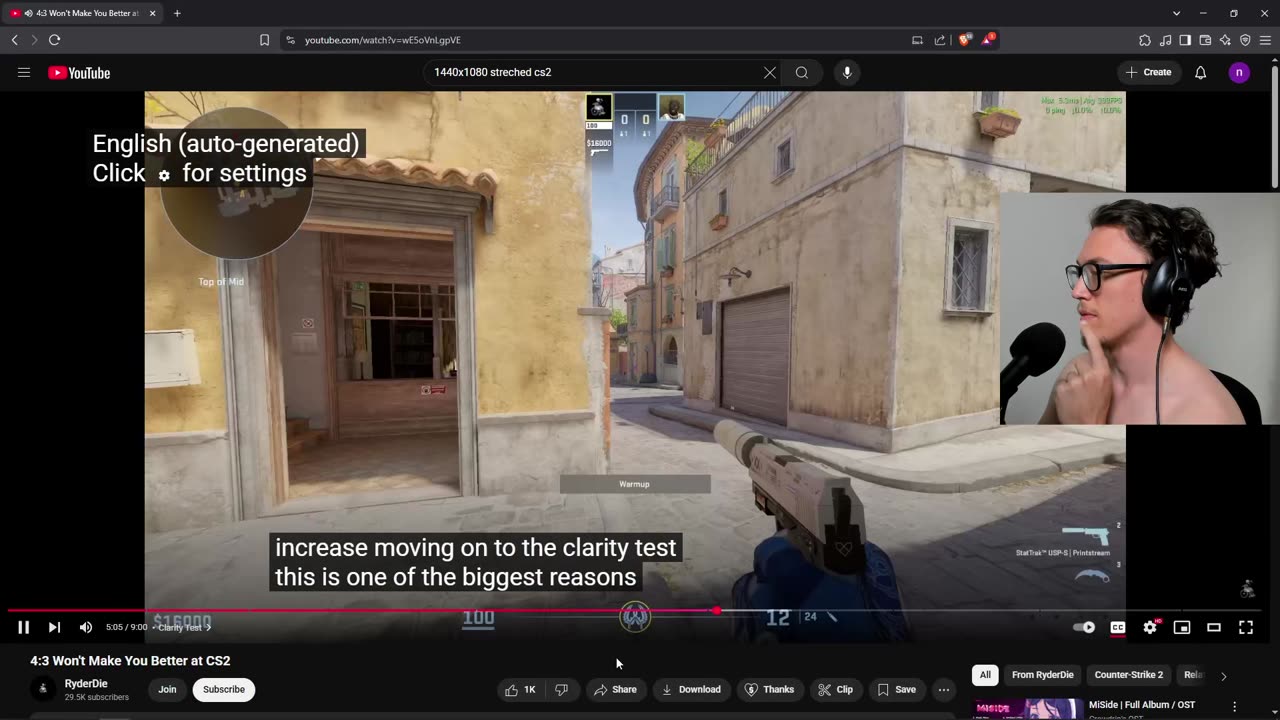Open RyderDie channel name link
1280x720 pixels.
coord(86,684)
